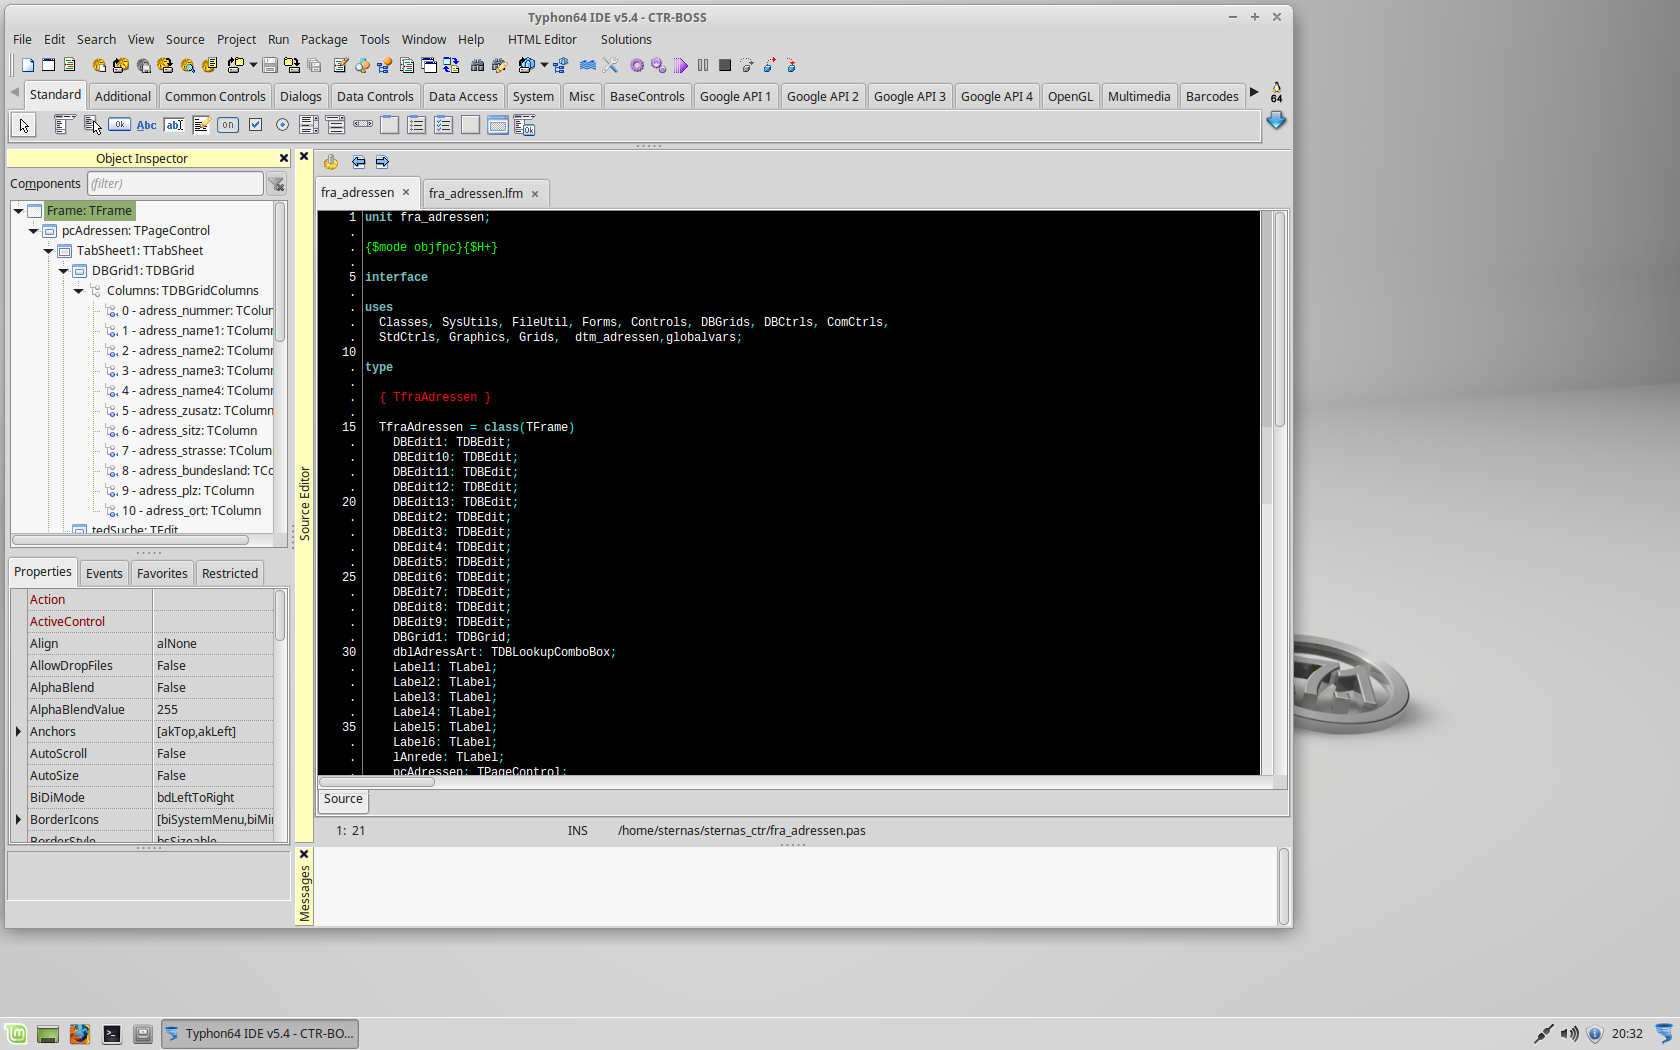Pick the TListBox component icon
Image resolution: width=1680 pixels, height=1050 pixels.
tap(309, 125)
